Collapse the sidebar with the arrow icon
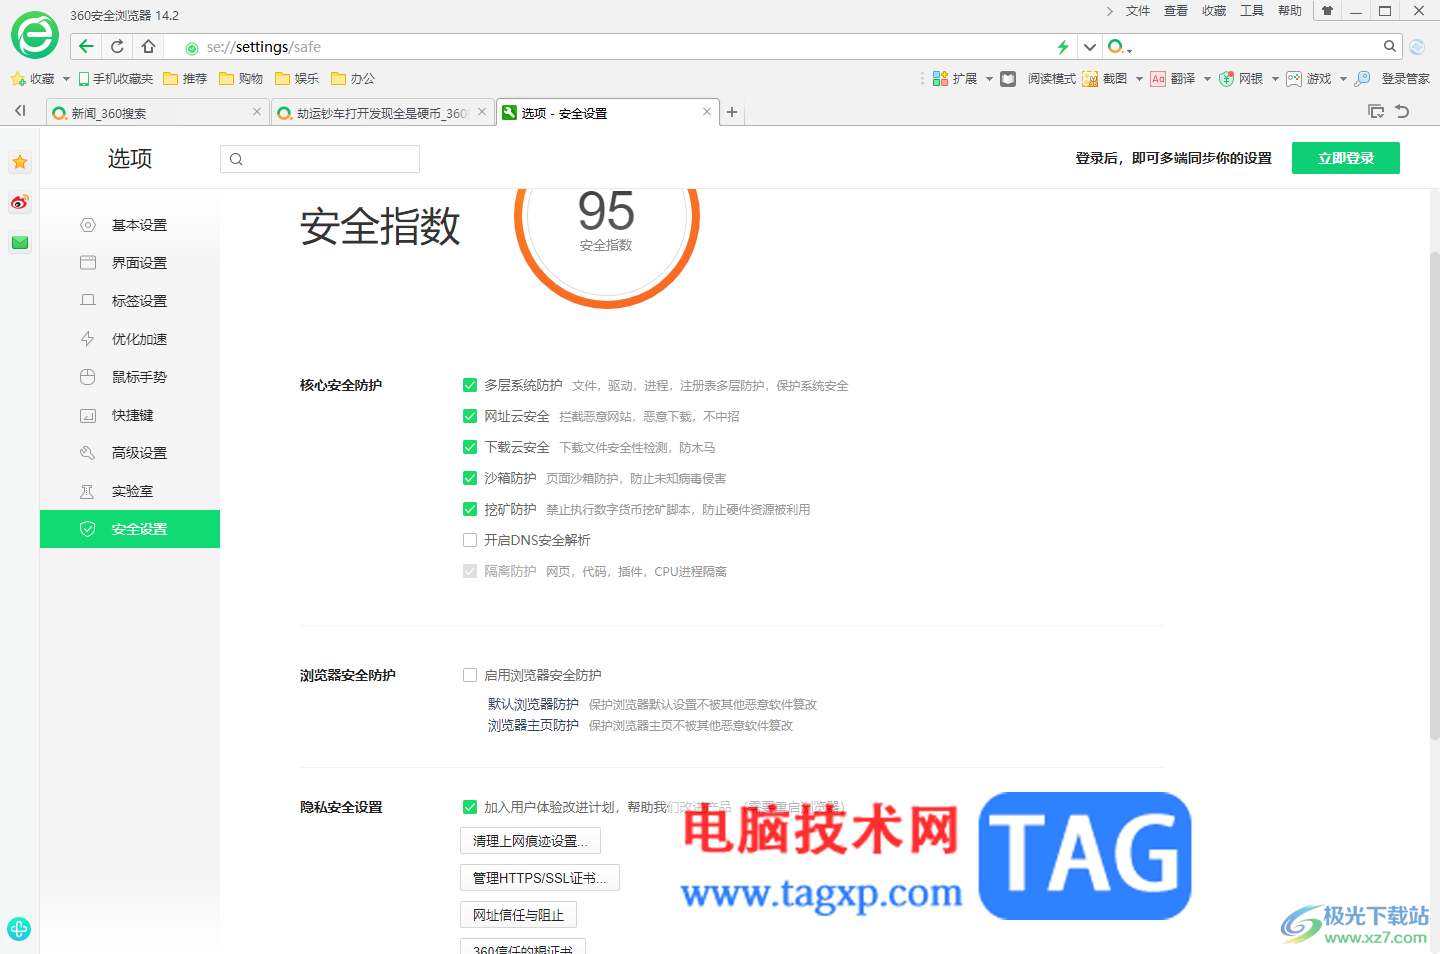This screenshot has height=954, width=1440. [x=20, y=111]
